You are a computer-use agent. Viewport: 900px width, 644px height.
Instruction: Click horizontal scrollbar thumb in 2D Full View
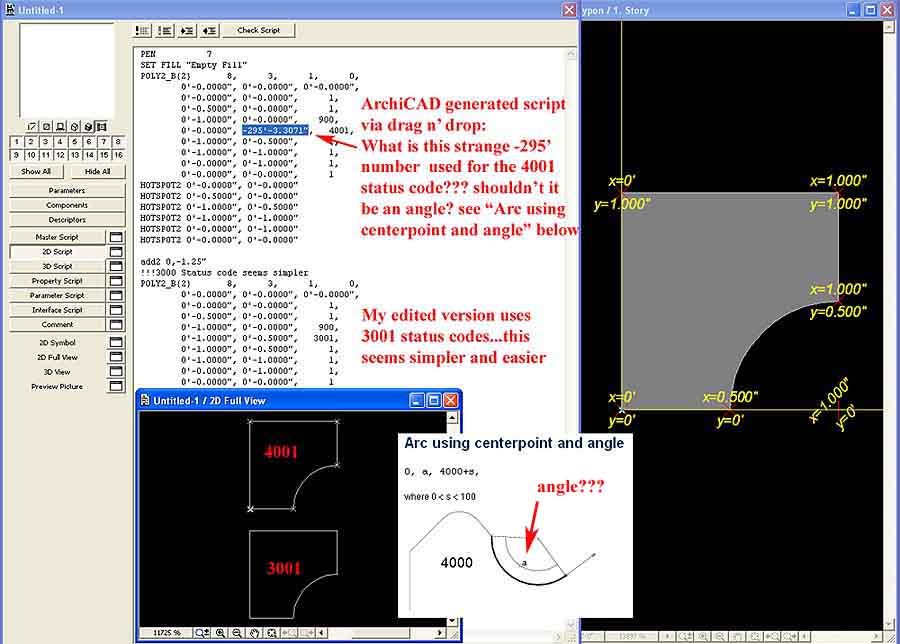click(x=380, y=633)
